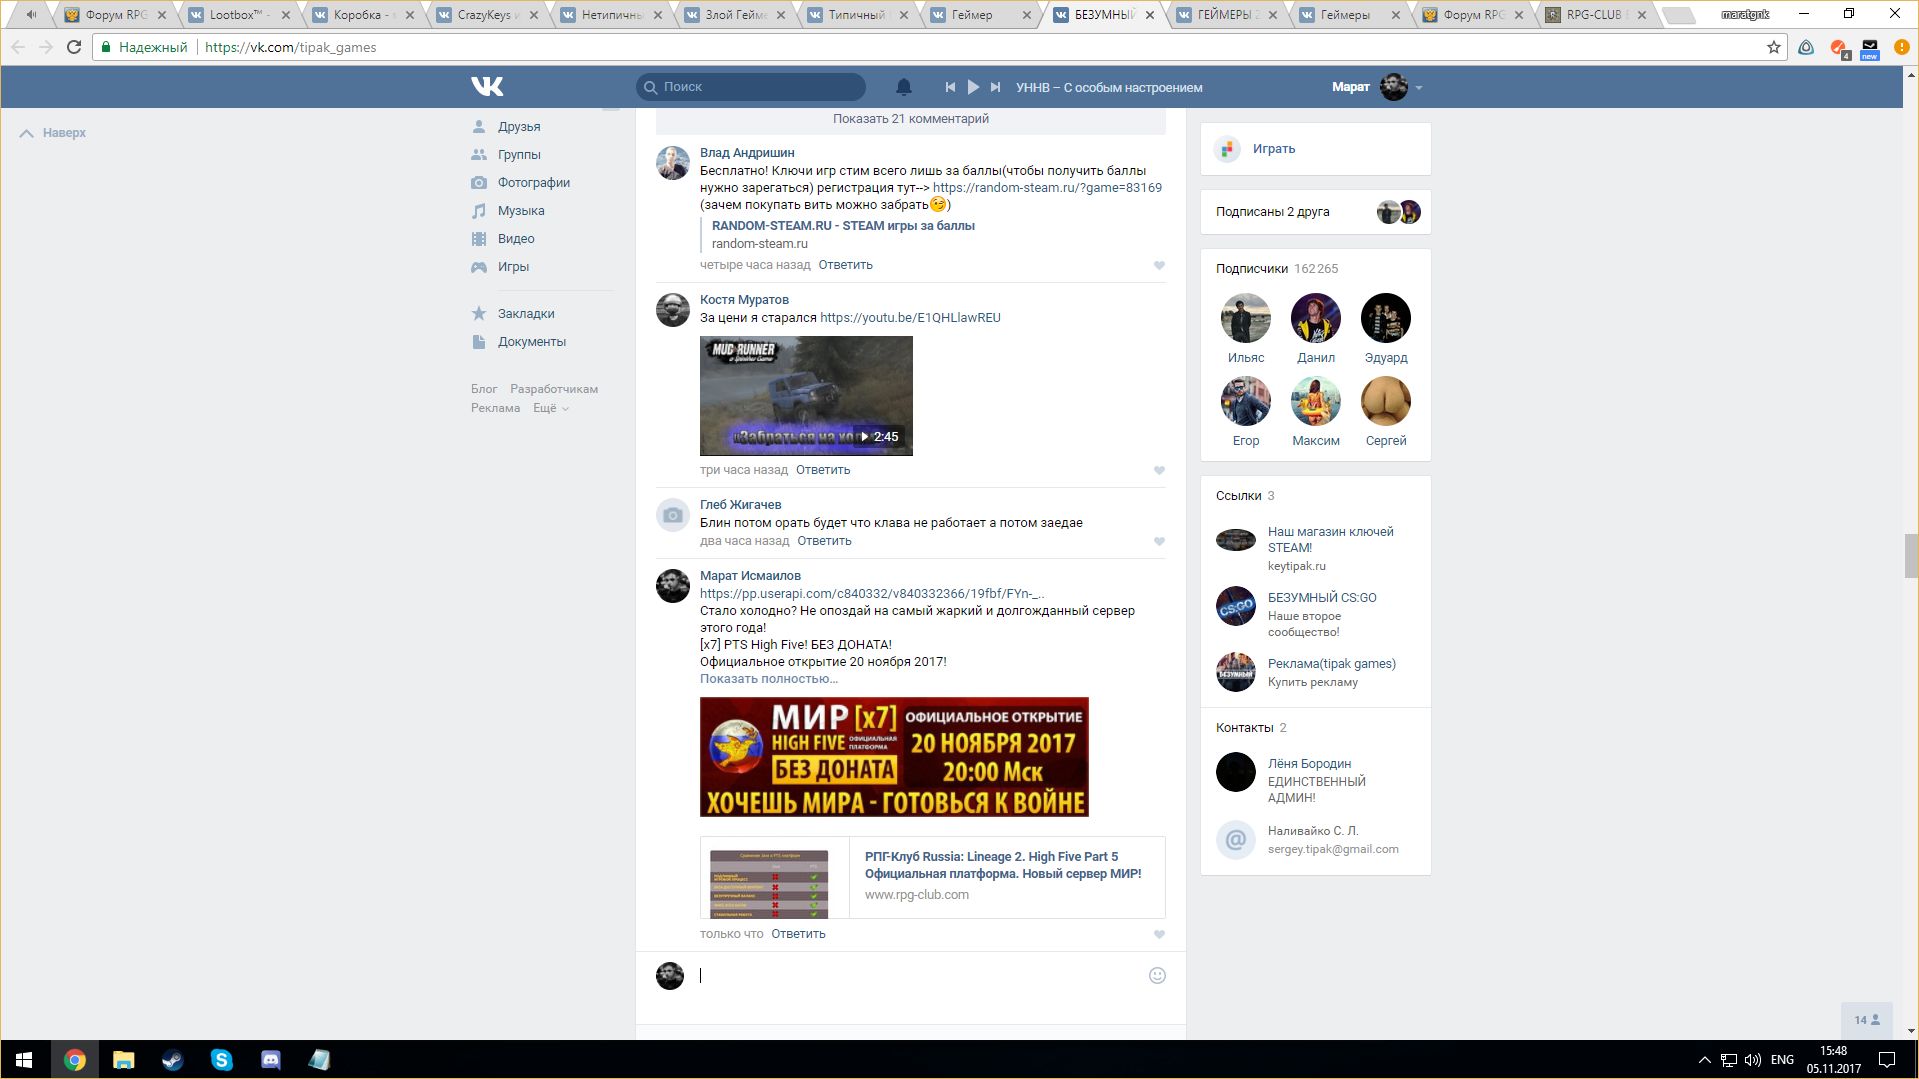Show all 21 comments
The width and height of the screenshot is (1919, 1079).
tap(910, 119)
